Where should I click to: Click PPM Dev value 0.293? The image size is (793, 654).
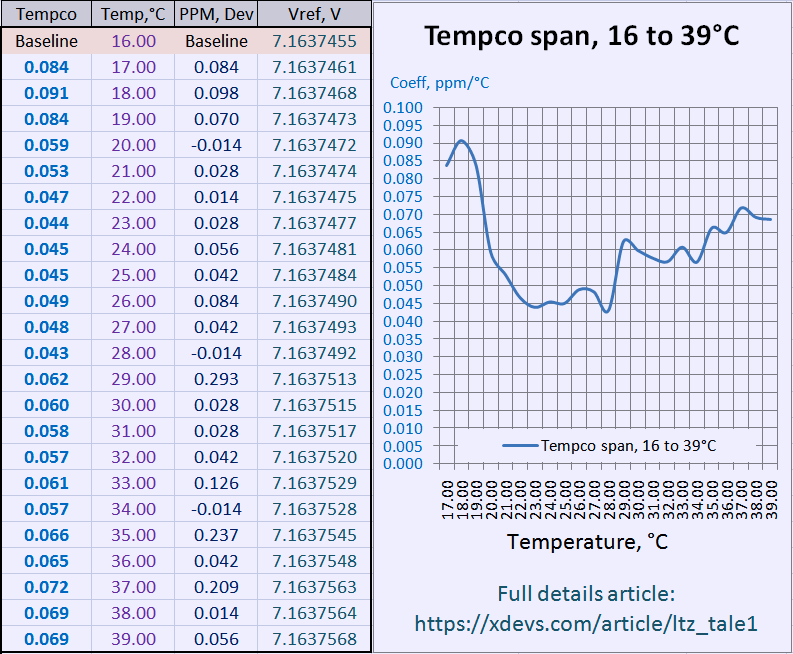click(x=216, y=379)
